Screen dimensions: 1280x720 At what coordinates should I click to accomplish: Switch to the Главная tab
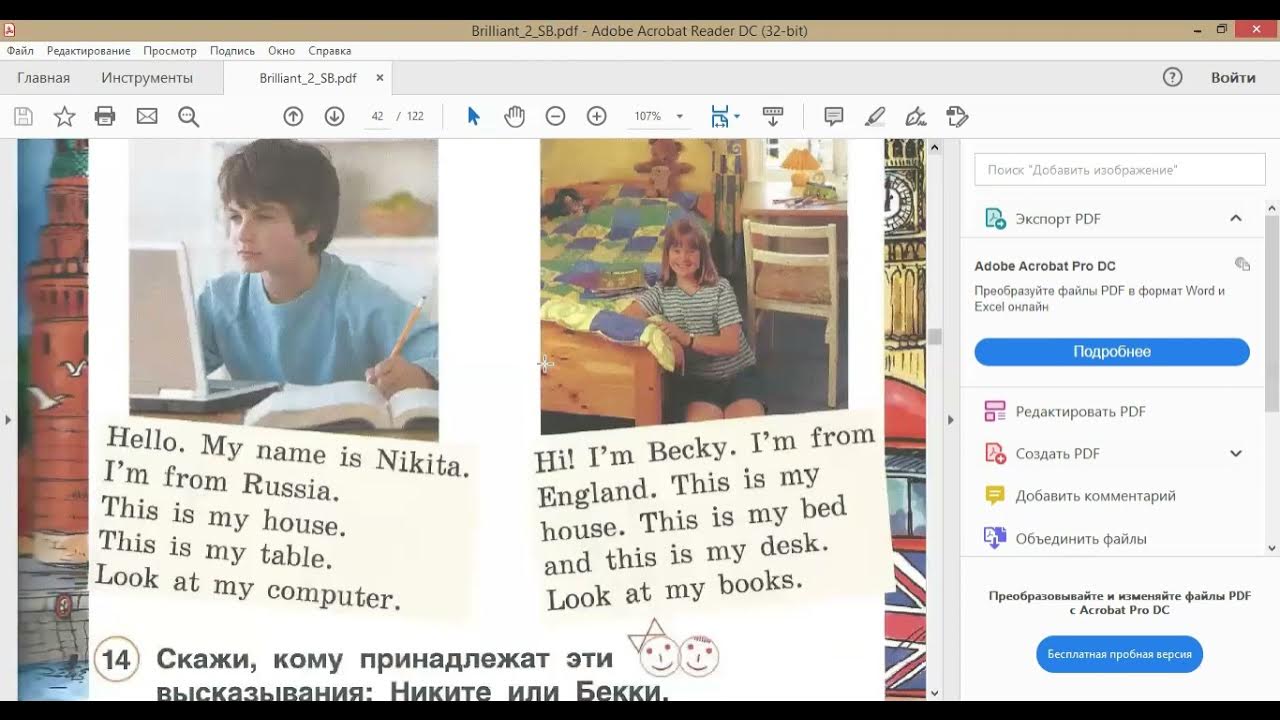(x=44, y=78)
